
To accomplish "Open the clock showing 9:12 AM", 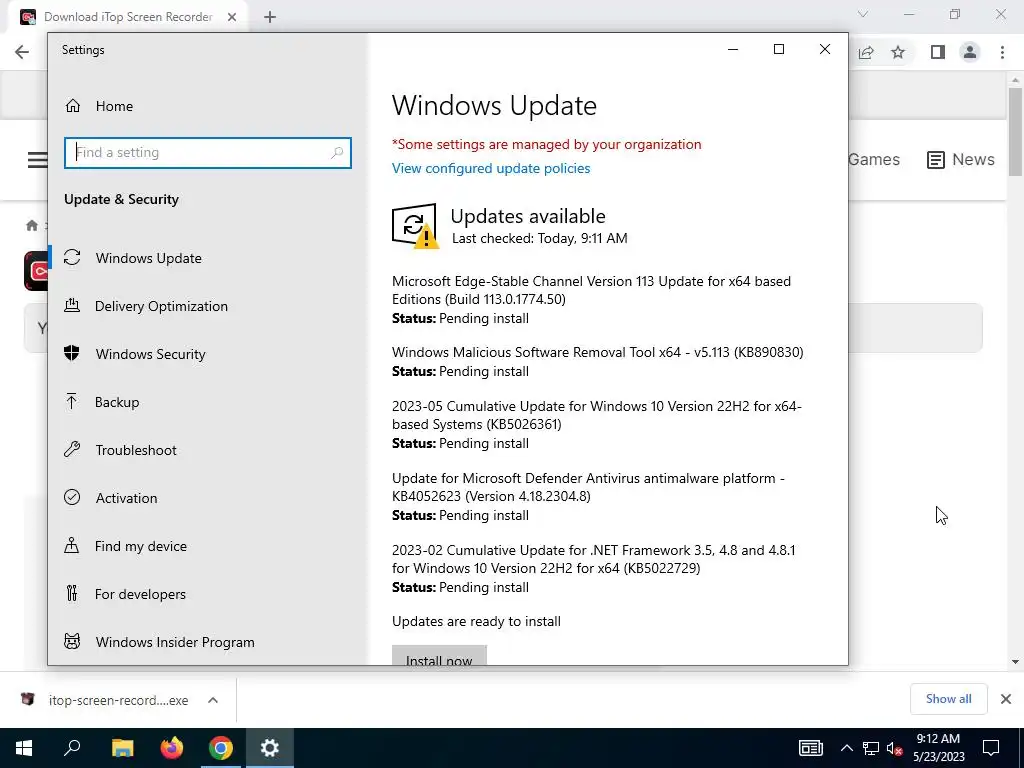I will pos(938,748).
